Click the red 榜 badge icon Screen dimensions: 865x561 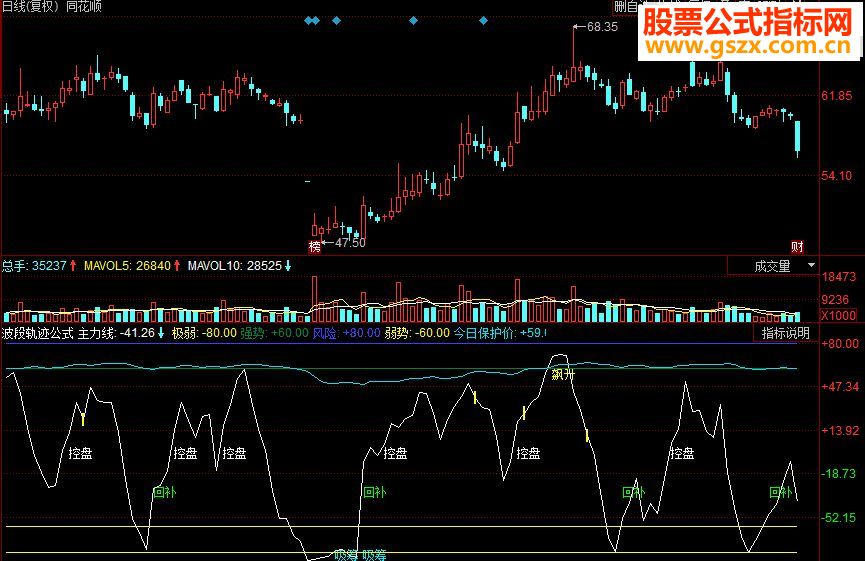314,247
